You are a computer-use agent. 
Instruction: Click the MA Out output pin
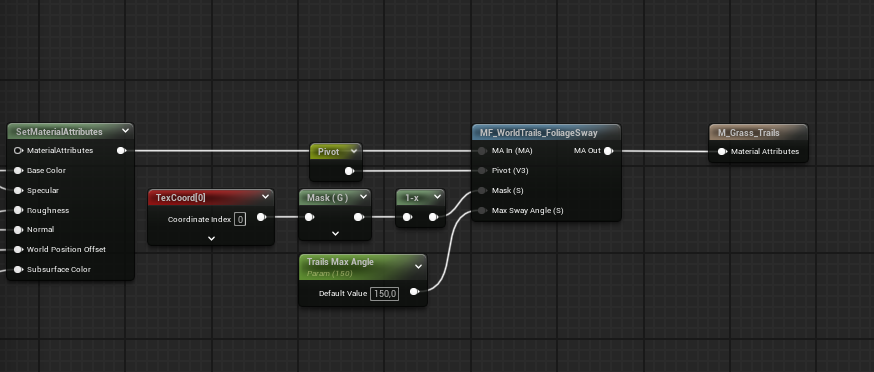coord(609,151)
